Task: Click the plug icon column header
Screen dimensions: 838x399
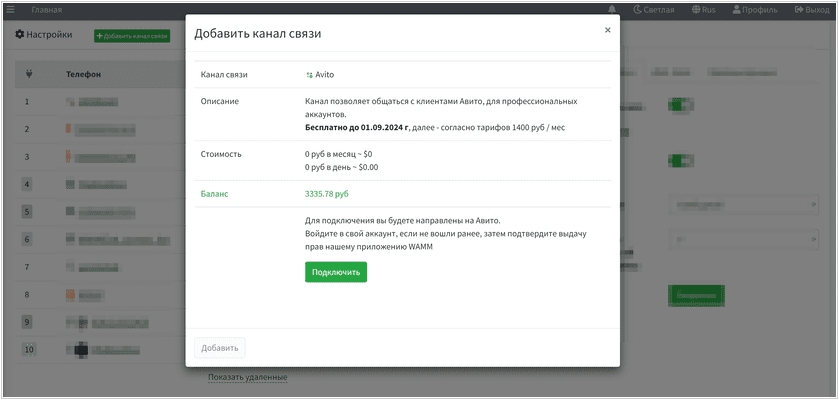Action: [x=29, y=74]
